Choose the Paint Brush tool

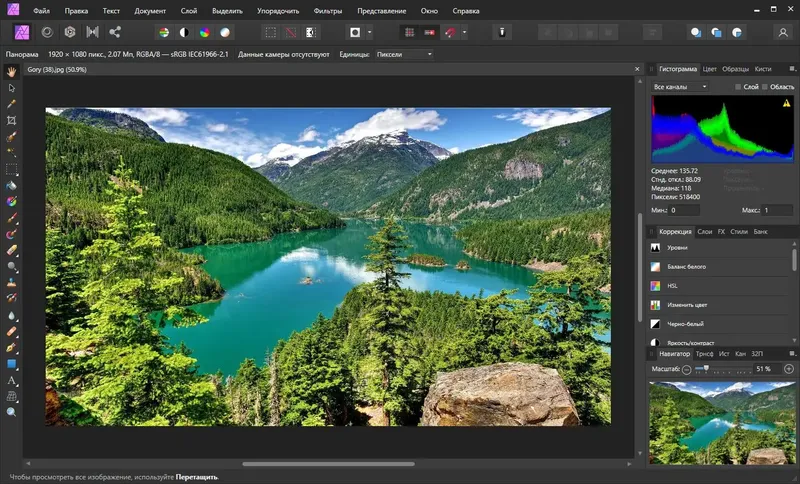pyautogui.click(x=11, y=218)
